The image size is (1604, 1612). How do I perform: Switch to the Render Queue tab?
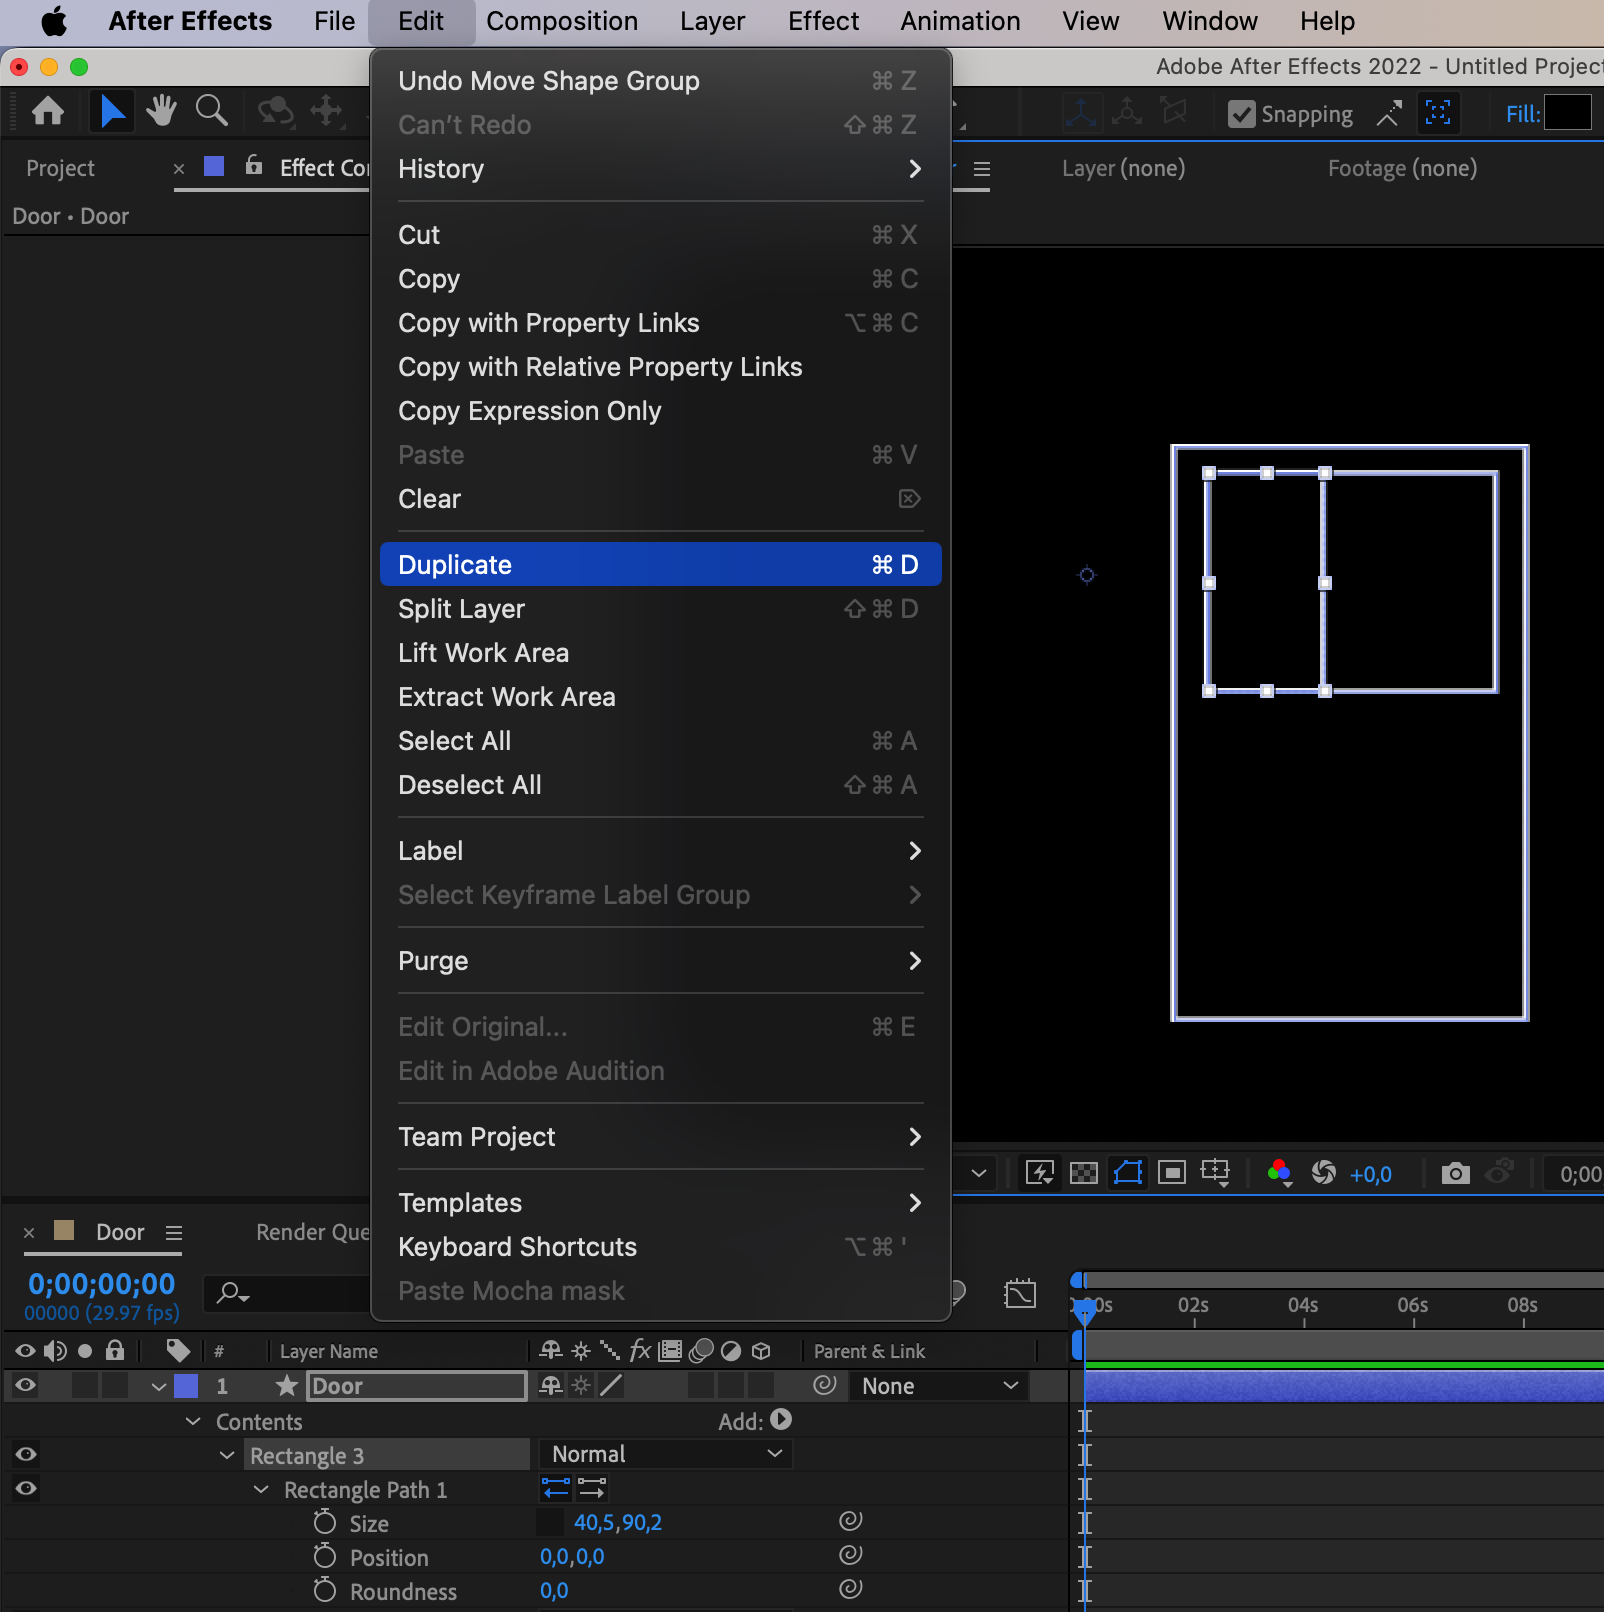pos(312,1233)
